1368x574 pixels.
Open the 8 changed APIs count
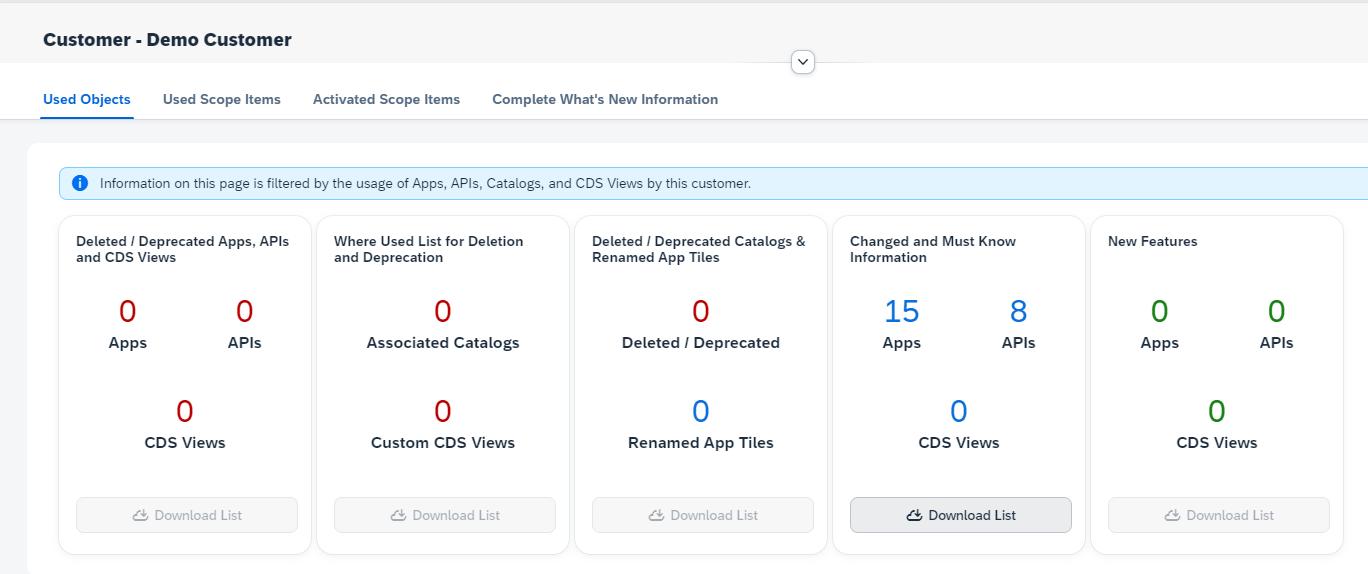[1018, 312]
